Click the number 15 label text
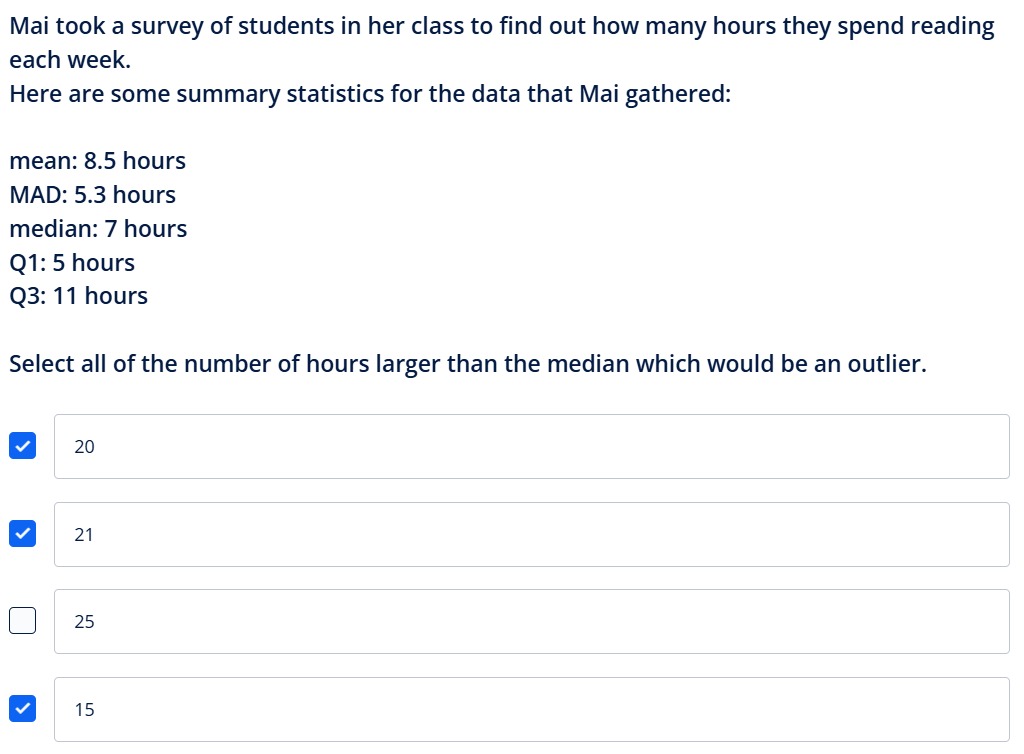The image size is (1024, 754). point(84,710)
